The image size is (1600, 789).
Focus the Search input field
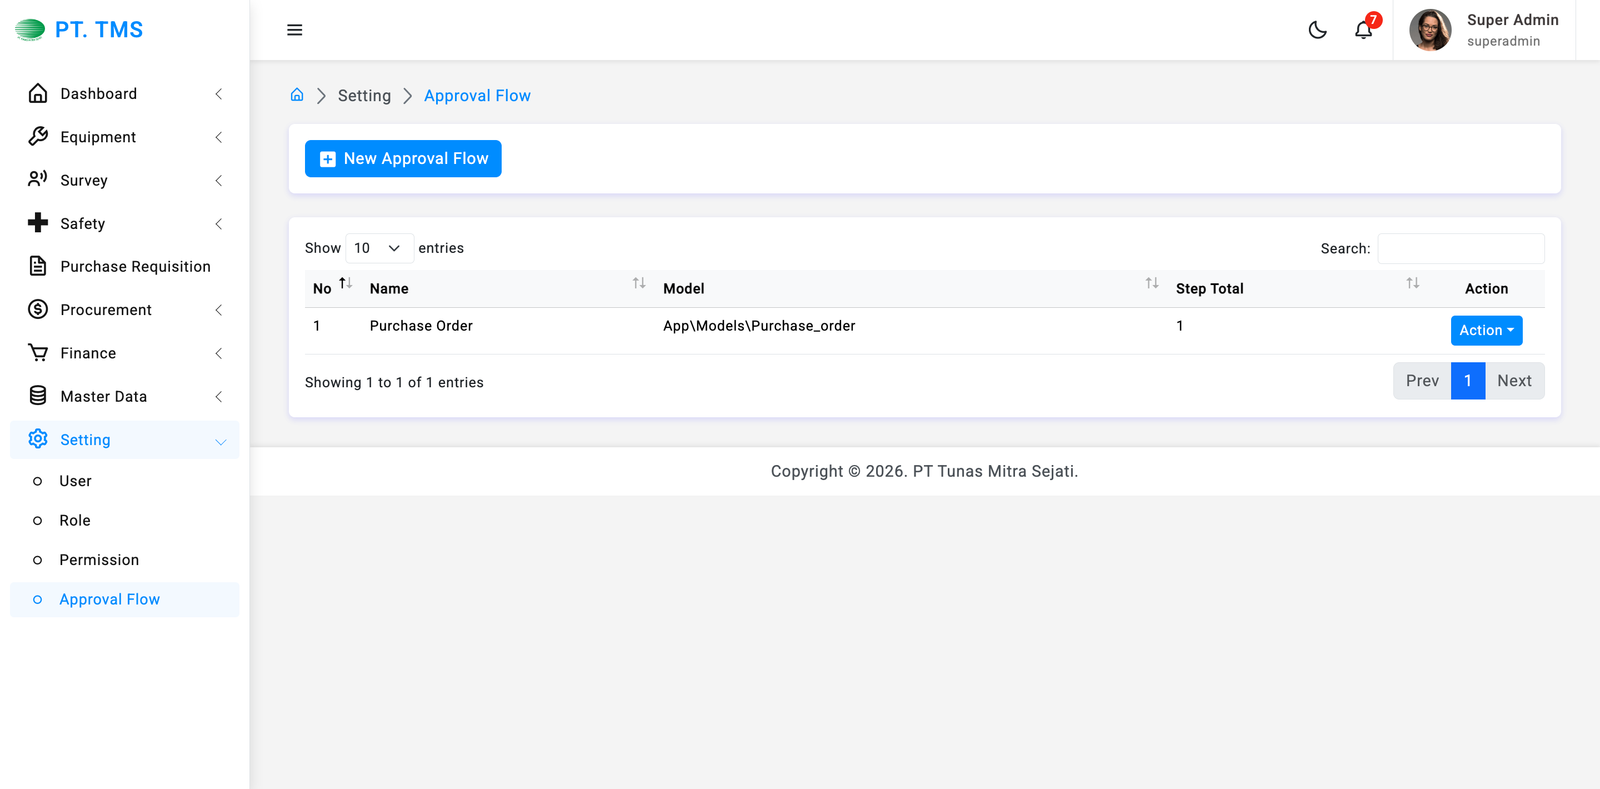pyautogui.click(x=1460, y=248)
